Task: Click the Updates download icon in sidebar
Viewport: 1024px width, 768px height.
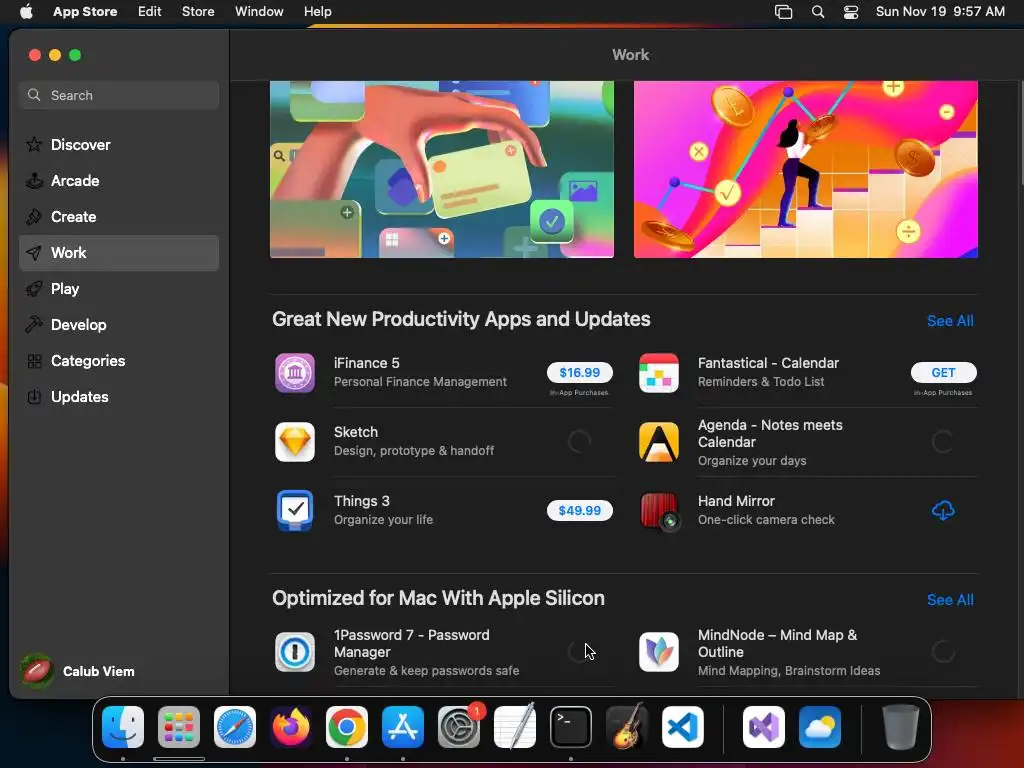Action: [x=34, y=396]
